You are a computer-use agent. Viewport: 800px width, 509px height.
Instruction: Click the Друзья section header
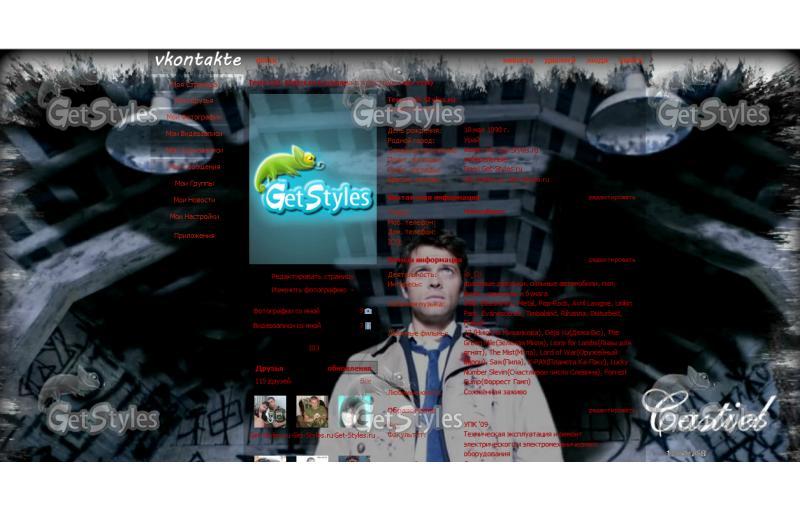coord(269,368)
